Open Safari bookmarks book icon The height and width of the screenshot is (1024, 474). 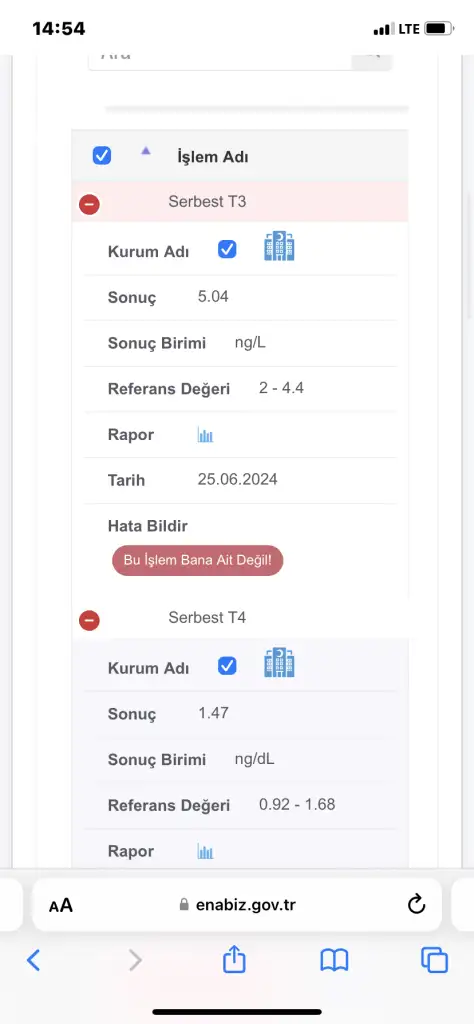coord(334,960)
